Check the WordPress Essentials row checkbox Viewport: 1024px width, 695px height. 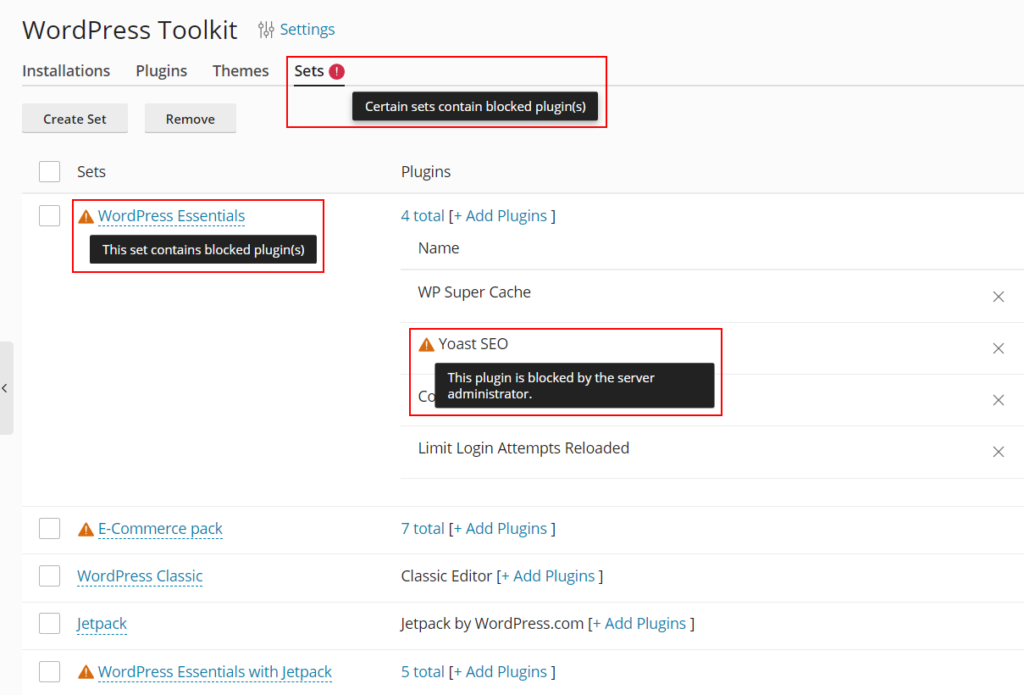pyautogui.click(x=50, y=216)
